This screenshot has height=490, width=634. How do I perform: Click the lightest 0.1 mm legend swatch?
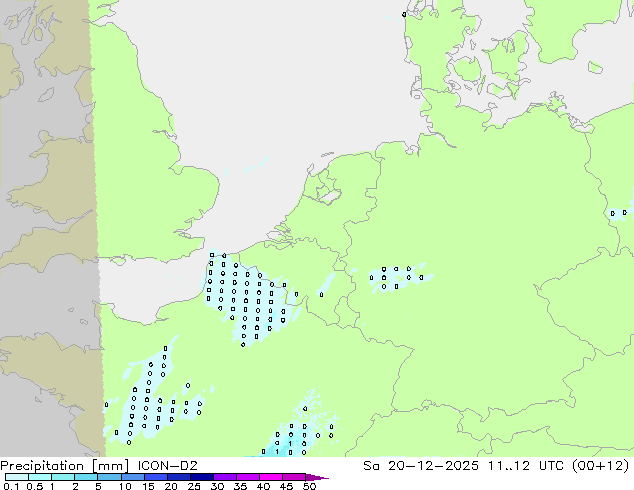pyautogui.click(x=17, y=477)
